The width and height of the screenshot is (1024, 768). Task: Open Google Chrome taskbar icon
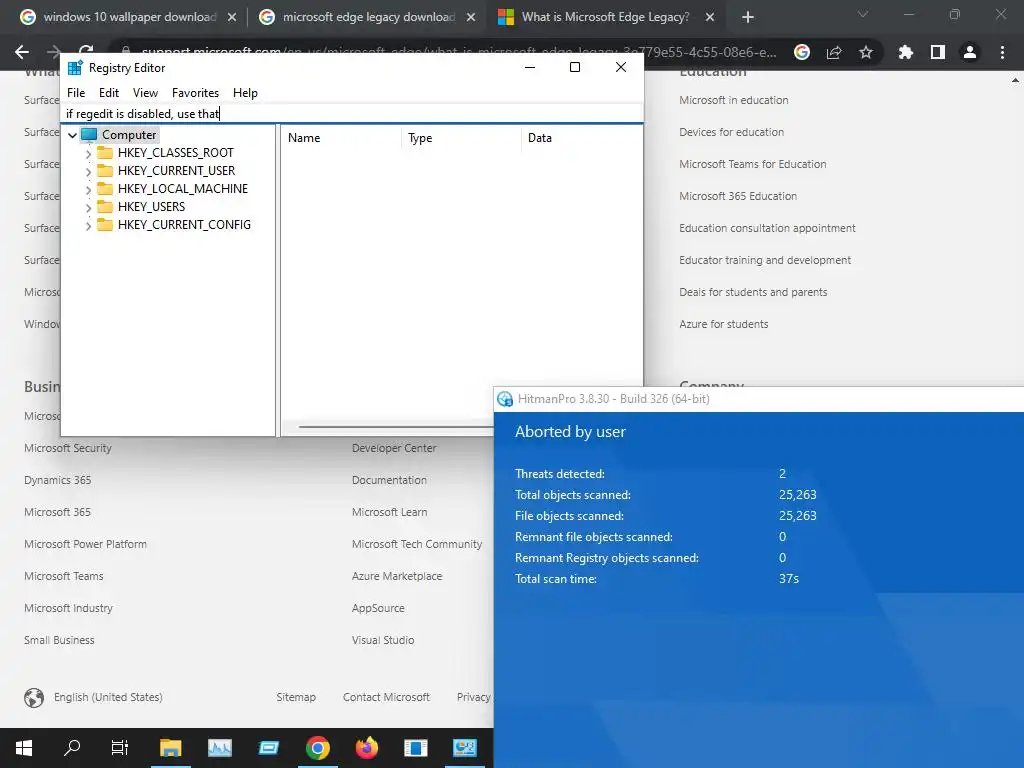[317, 748]
